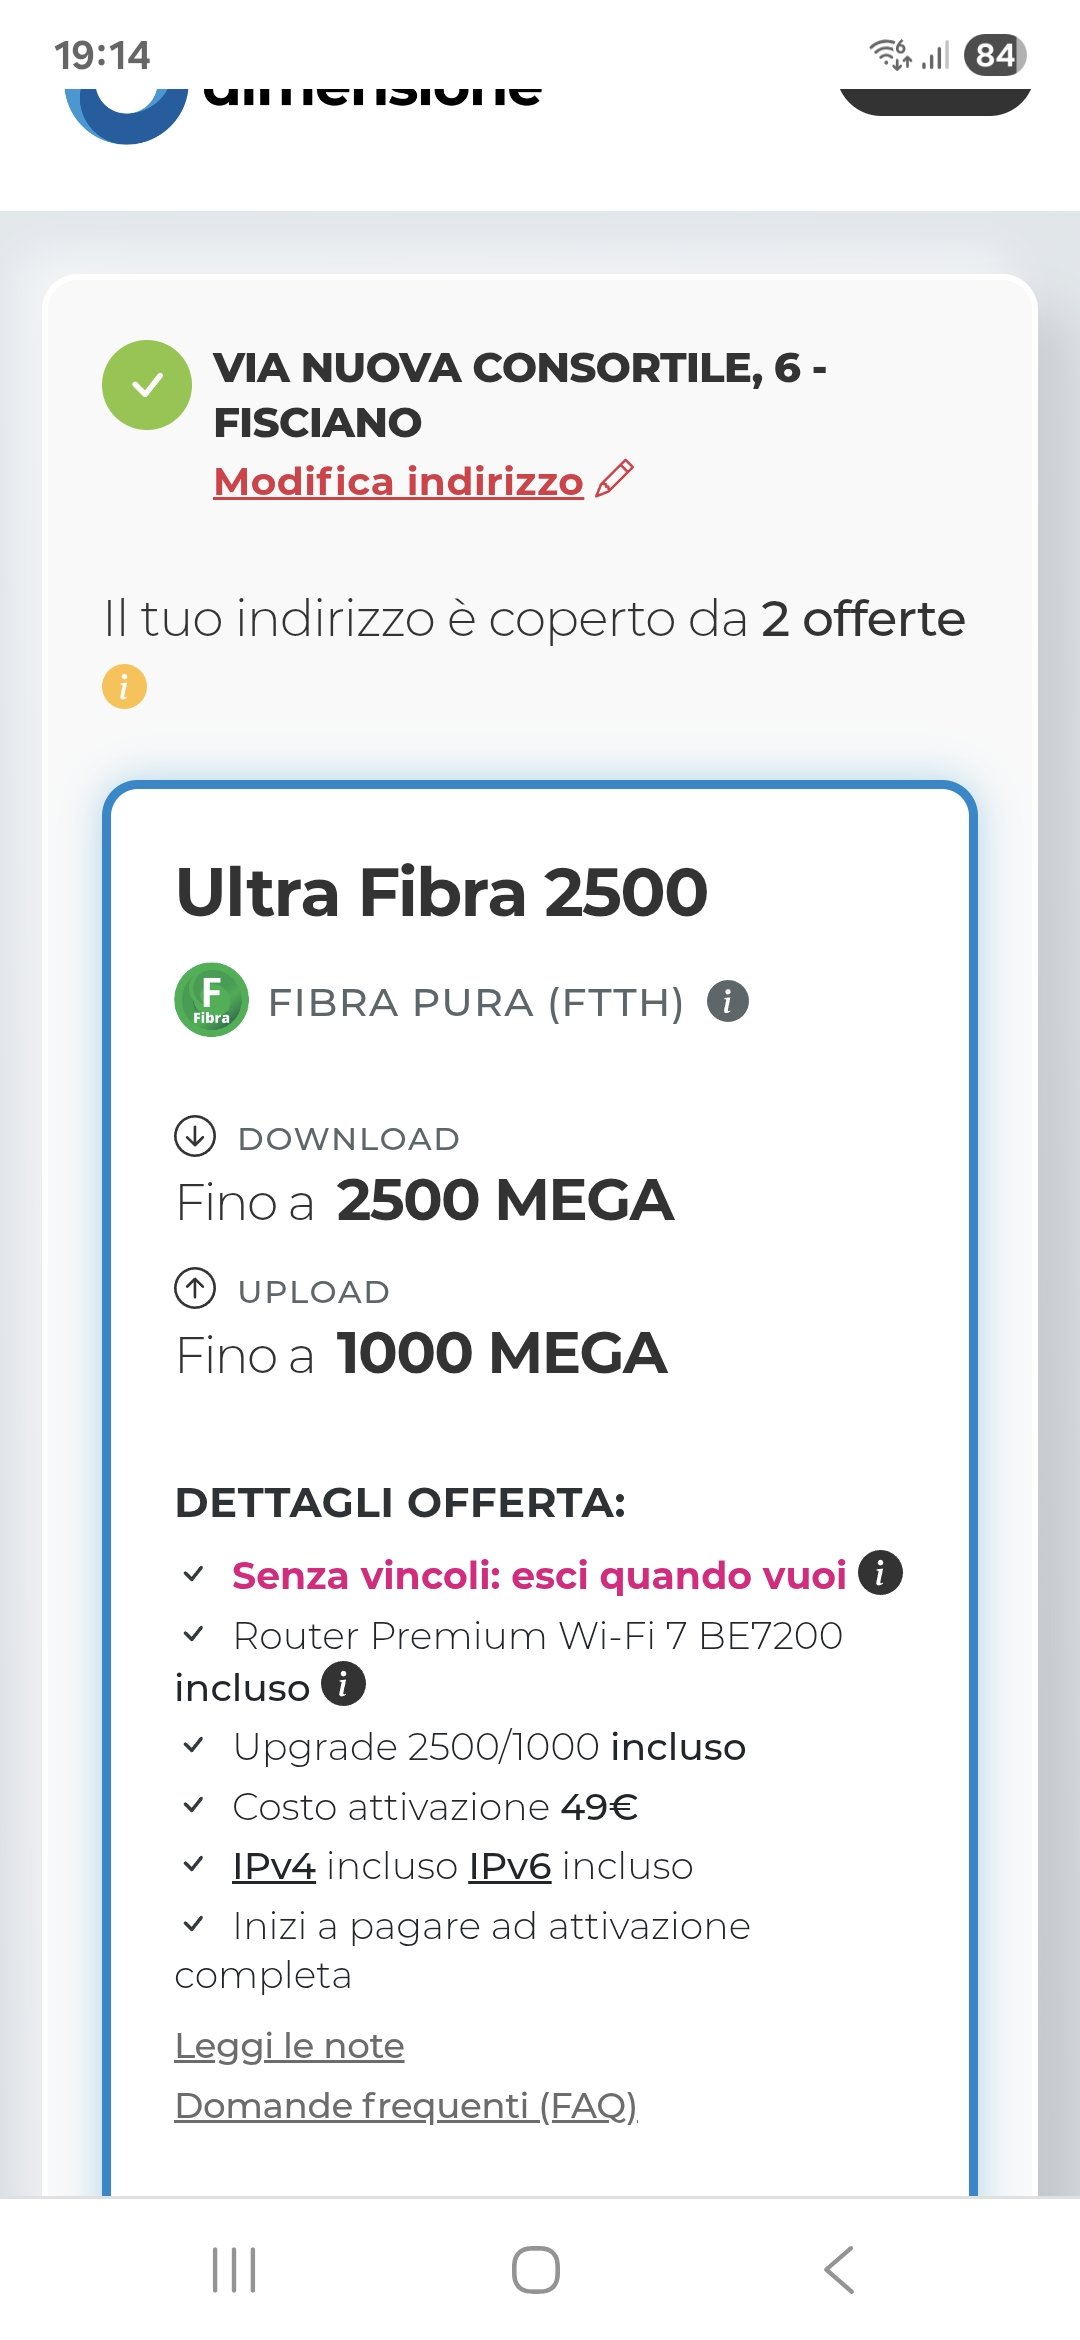
Task: Open the Modifica indirizzo link
Action: tap(398, 481)
